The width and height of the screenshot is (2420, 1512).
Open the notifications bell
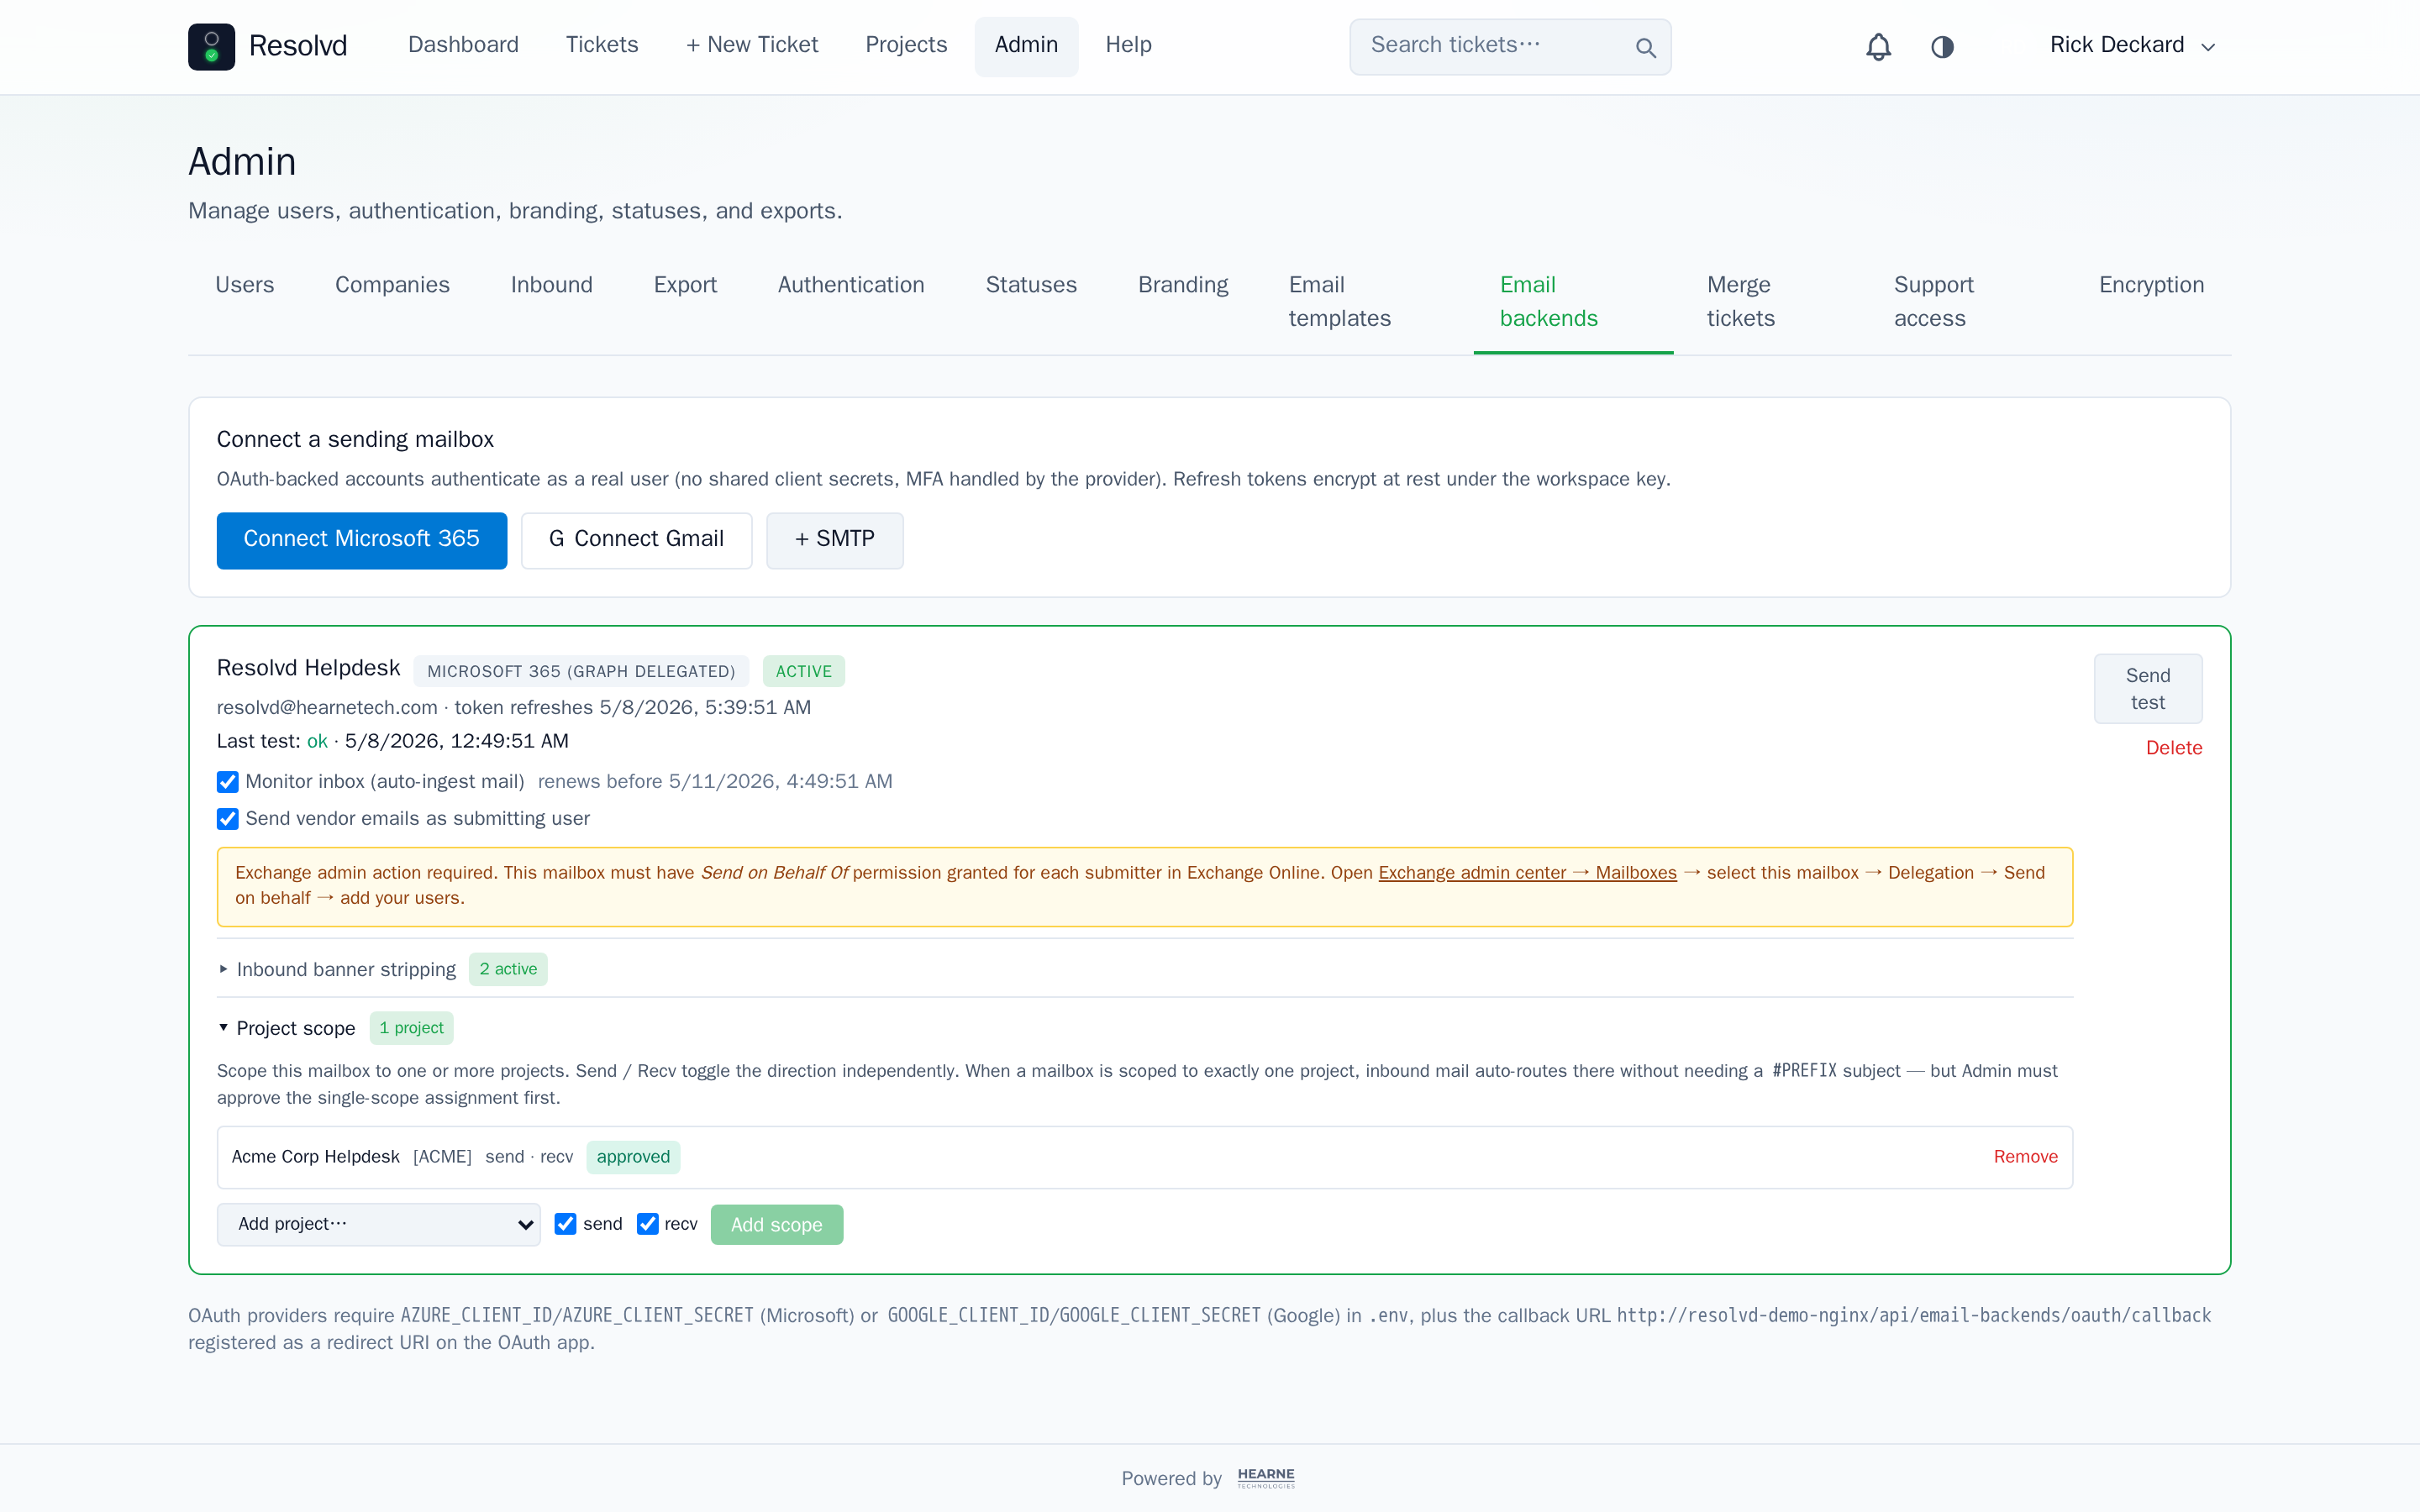coord(1878,47)
